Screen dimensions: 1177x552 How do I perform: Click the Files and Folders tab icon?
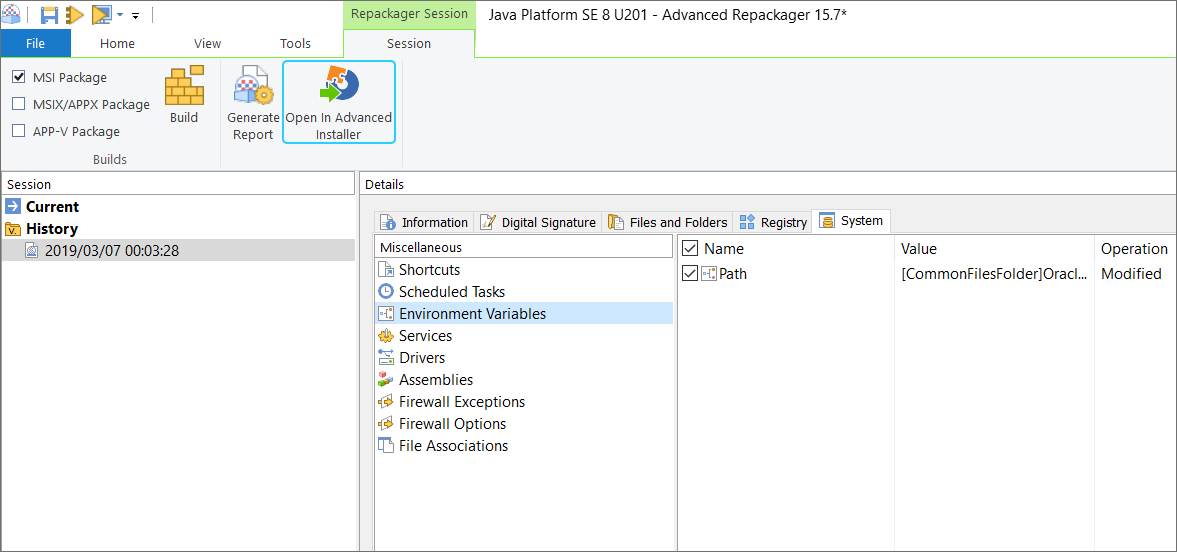(616, 222)
